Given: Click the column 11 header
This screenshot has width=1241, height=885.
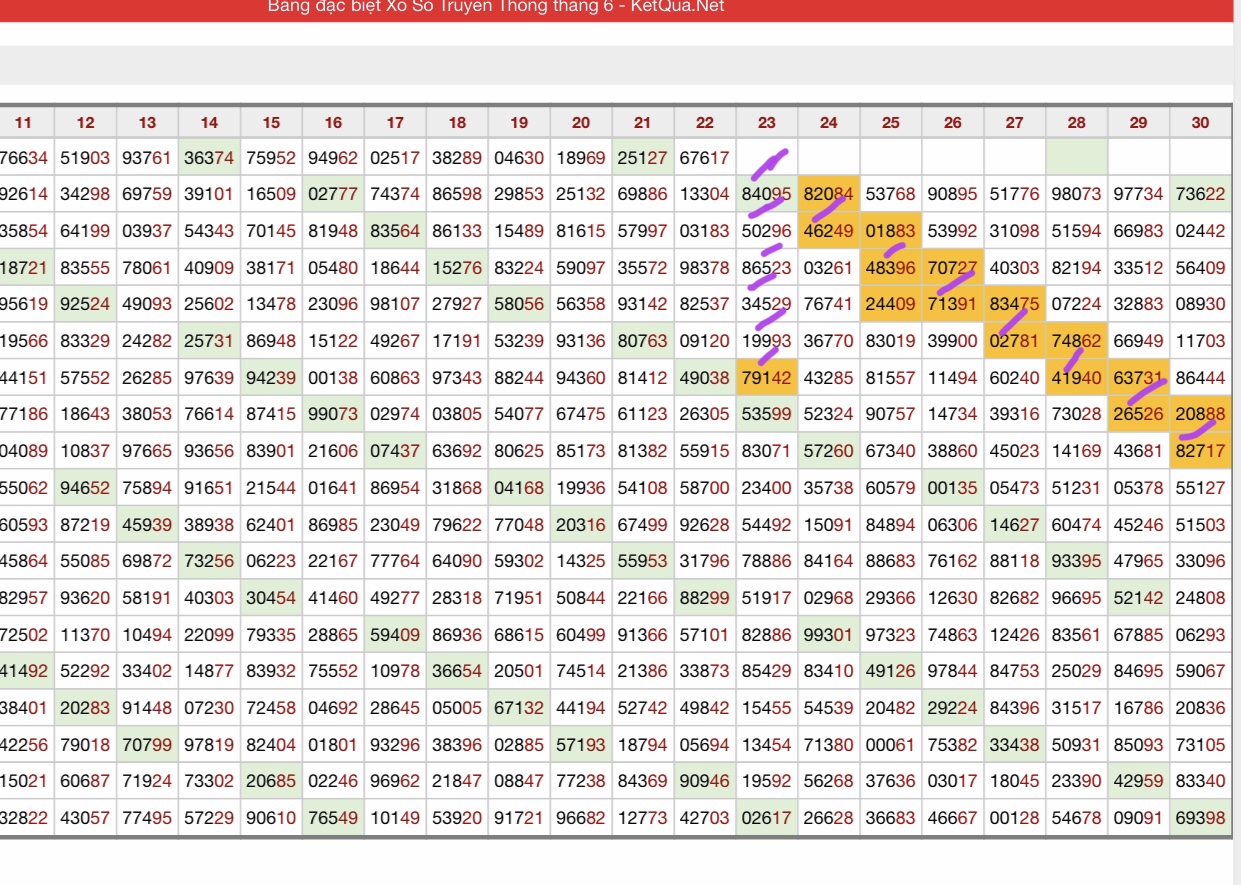Looking at the screenshot, I should [x=24, y=123].
